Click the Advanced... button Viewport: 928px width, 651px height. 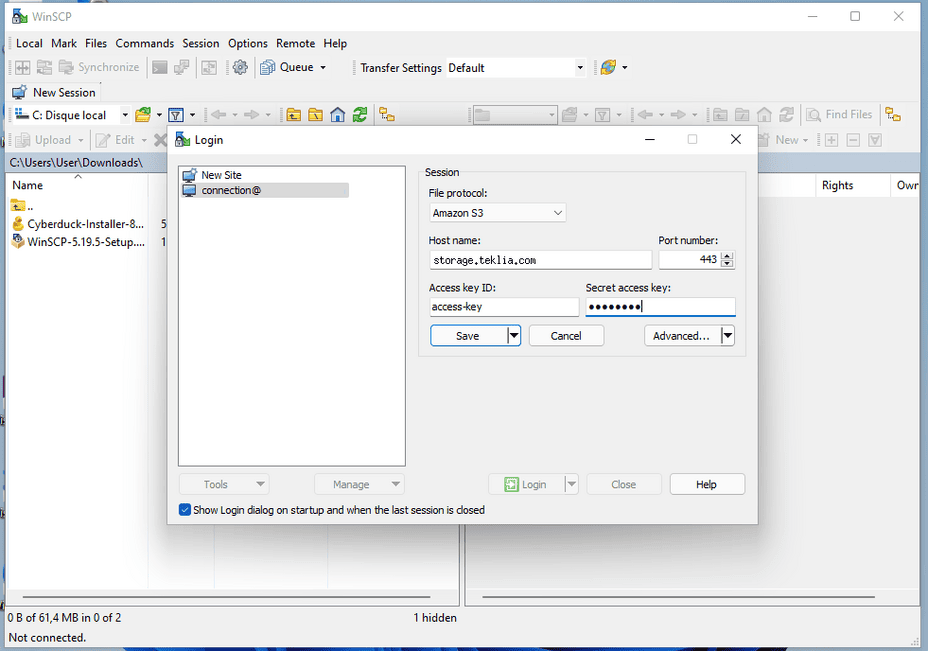[x=681, y=336]
